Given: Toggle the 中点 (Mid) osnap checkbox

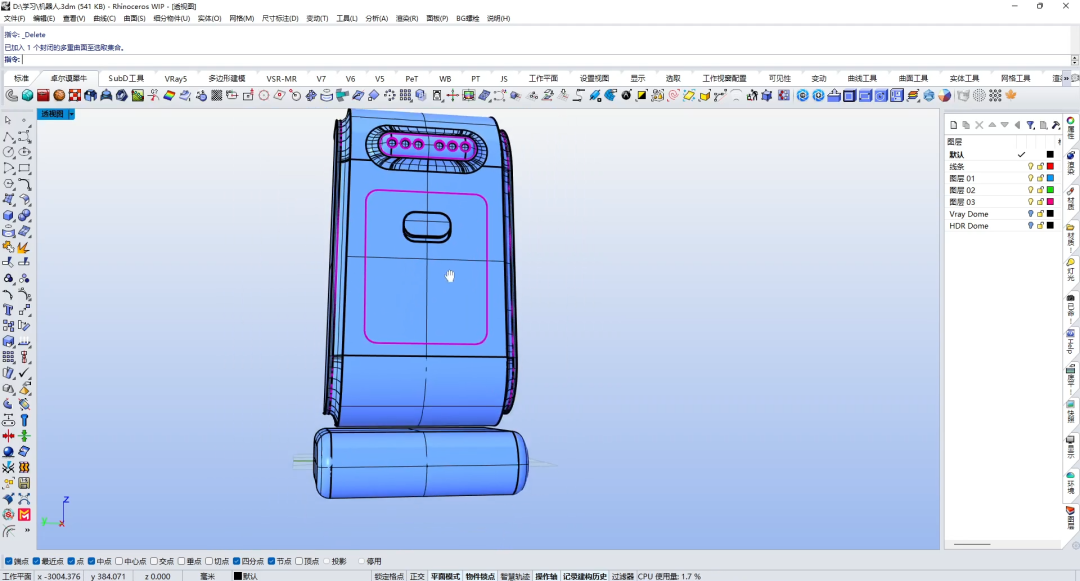Looking at the screenshot, I should click(x=92, y=561).
